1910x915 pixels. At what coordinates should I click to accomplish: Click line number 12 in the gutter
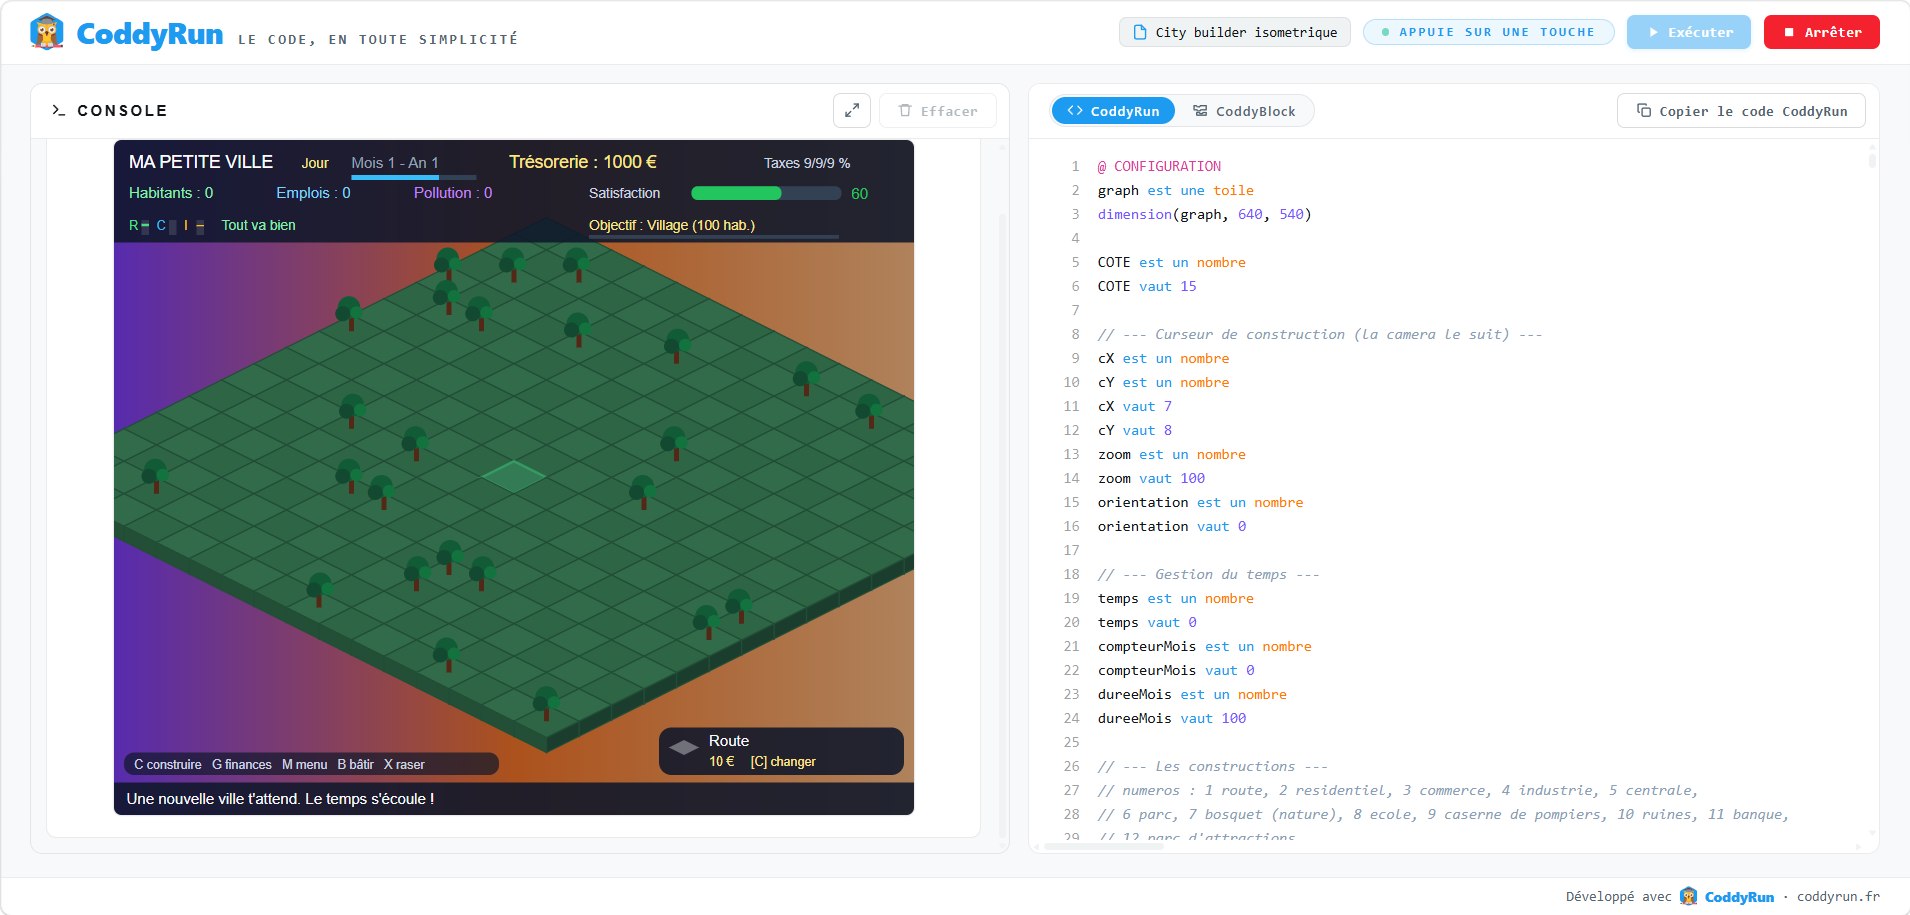click(1071, 430)
